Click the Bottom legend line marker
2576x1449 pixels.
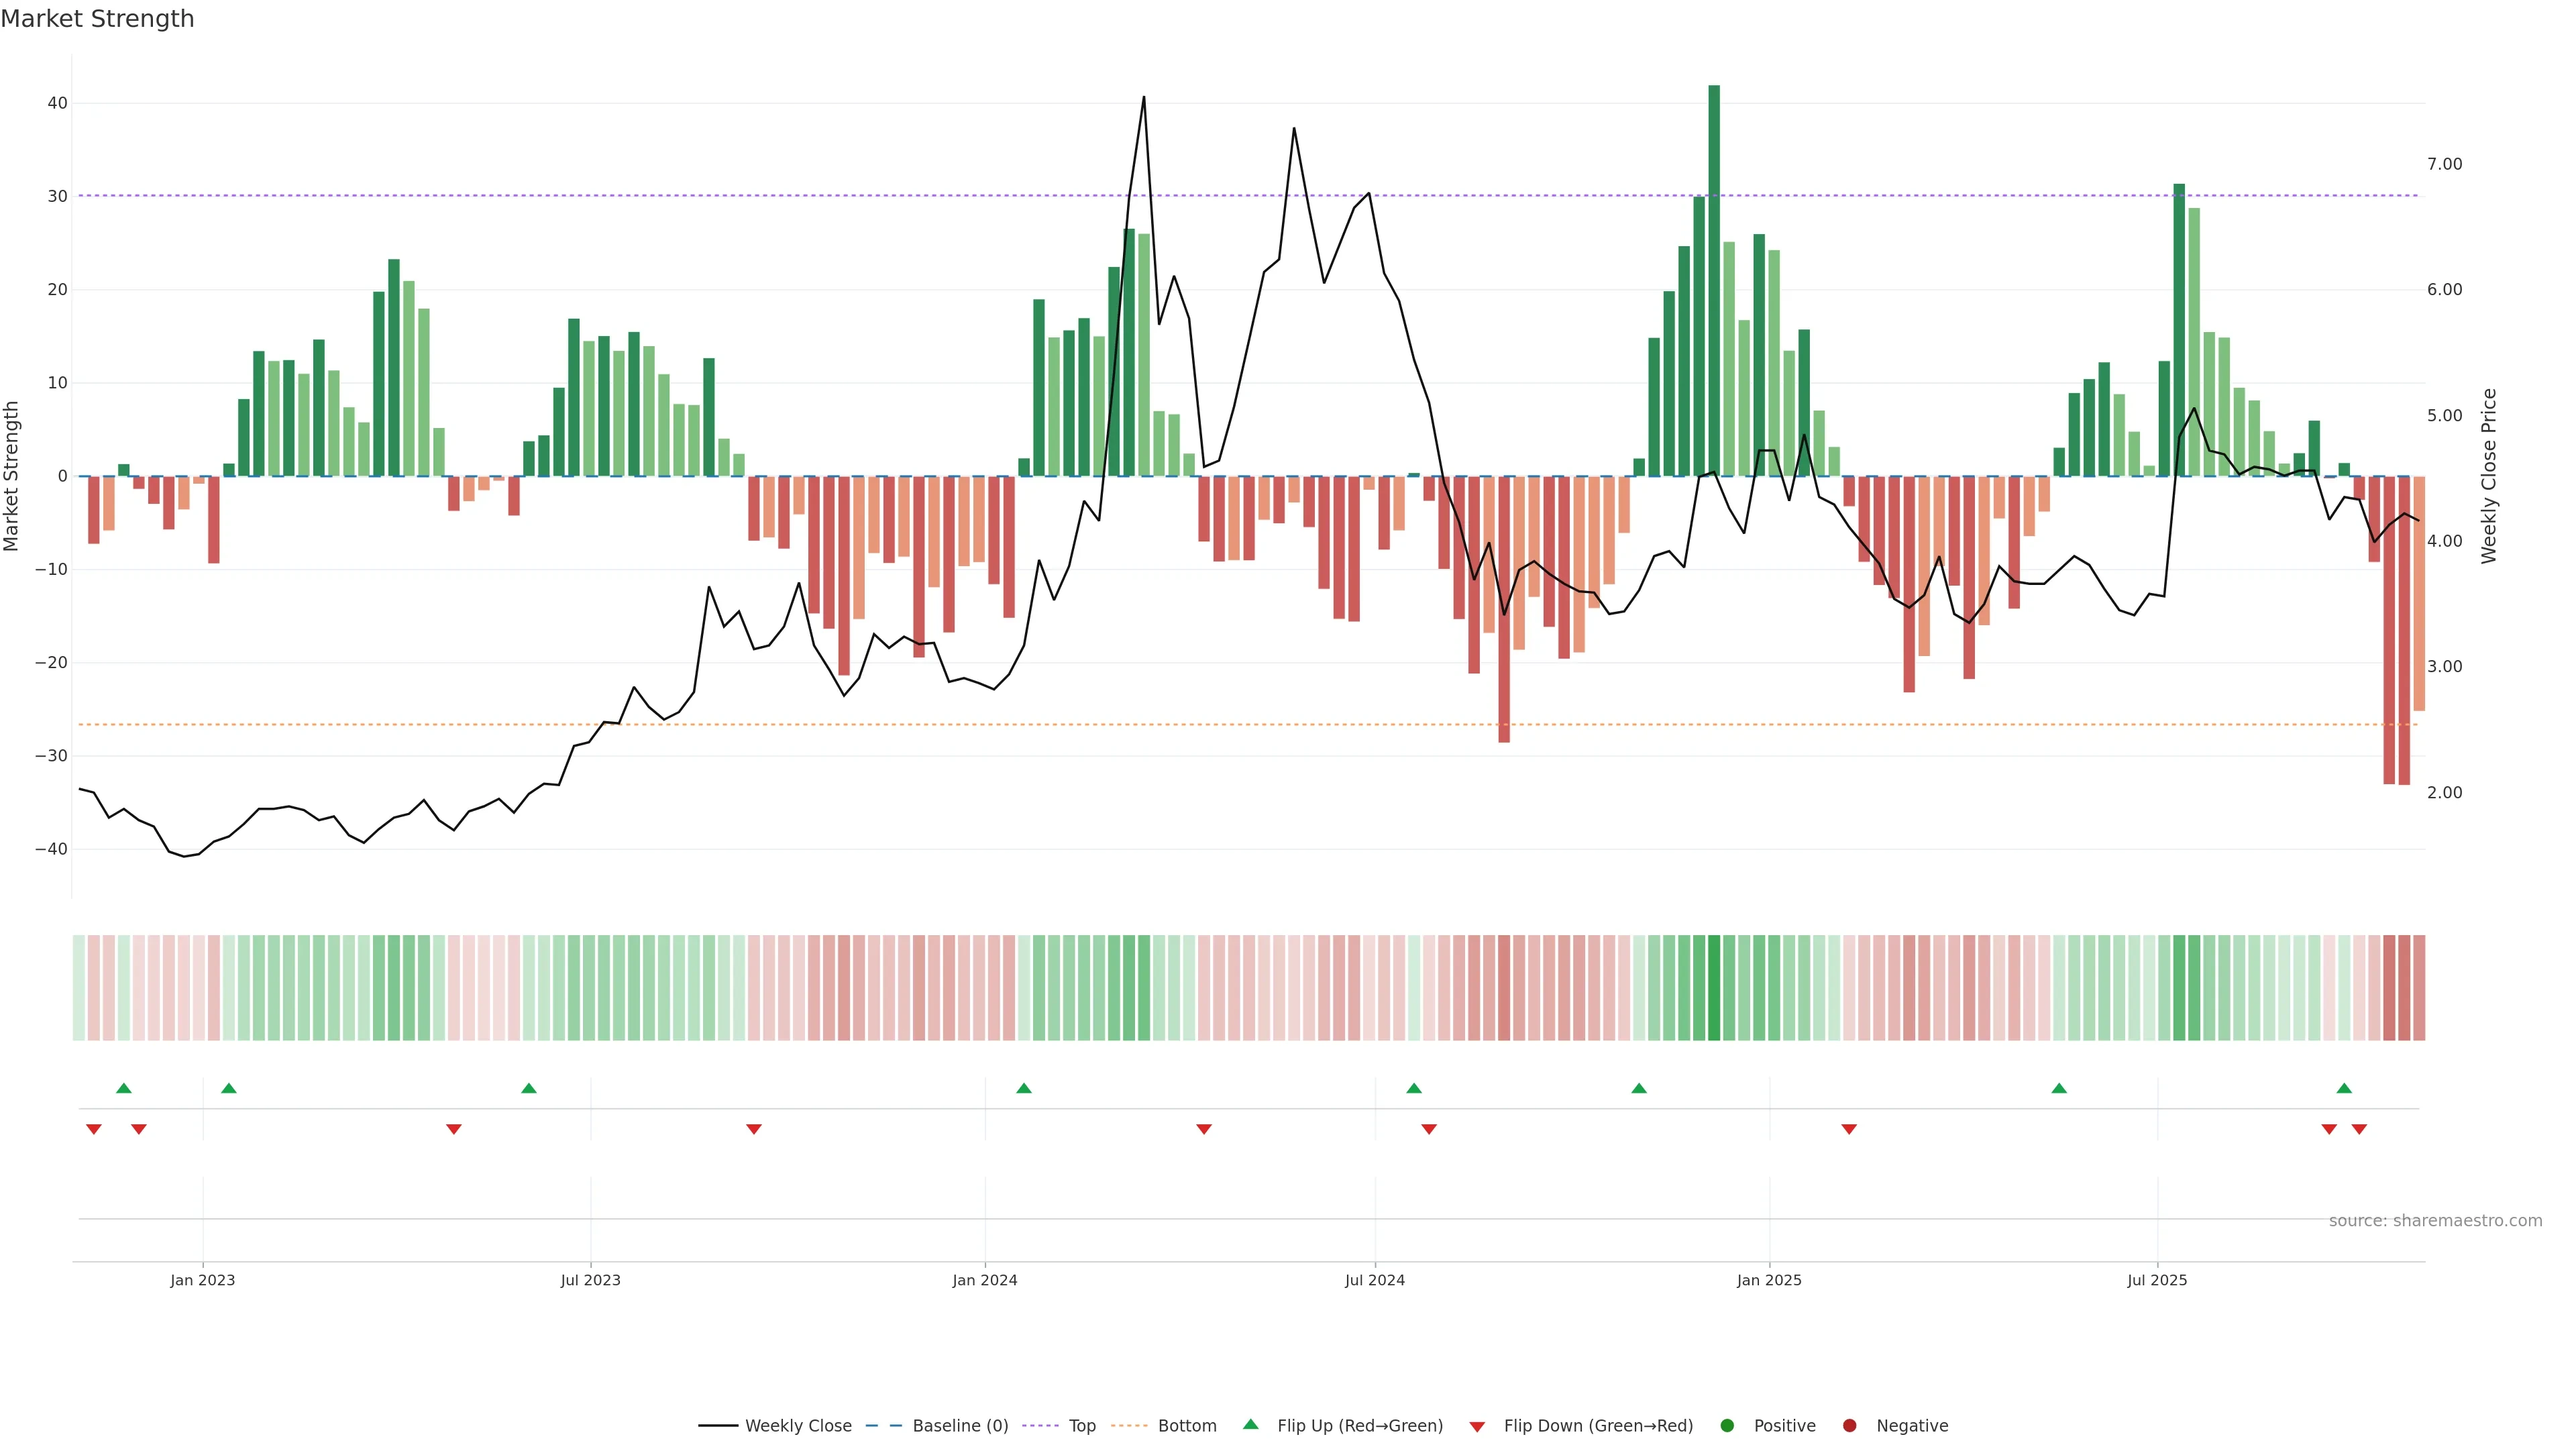(1130, 1426)
